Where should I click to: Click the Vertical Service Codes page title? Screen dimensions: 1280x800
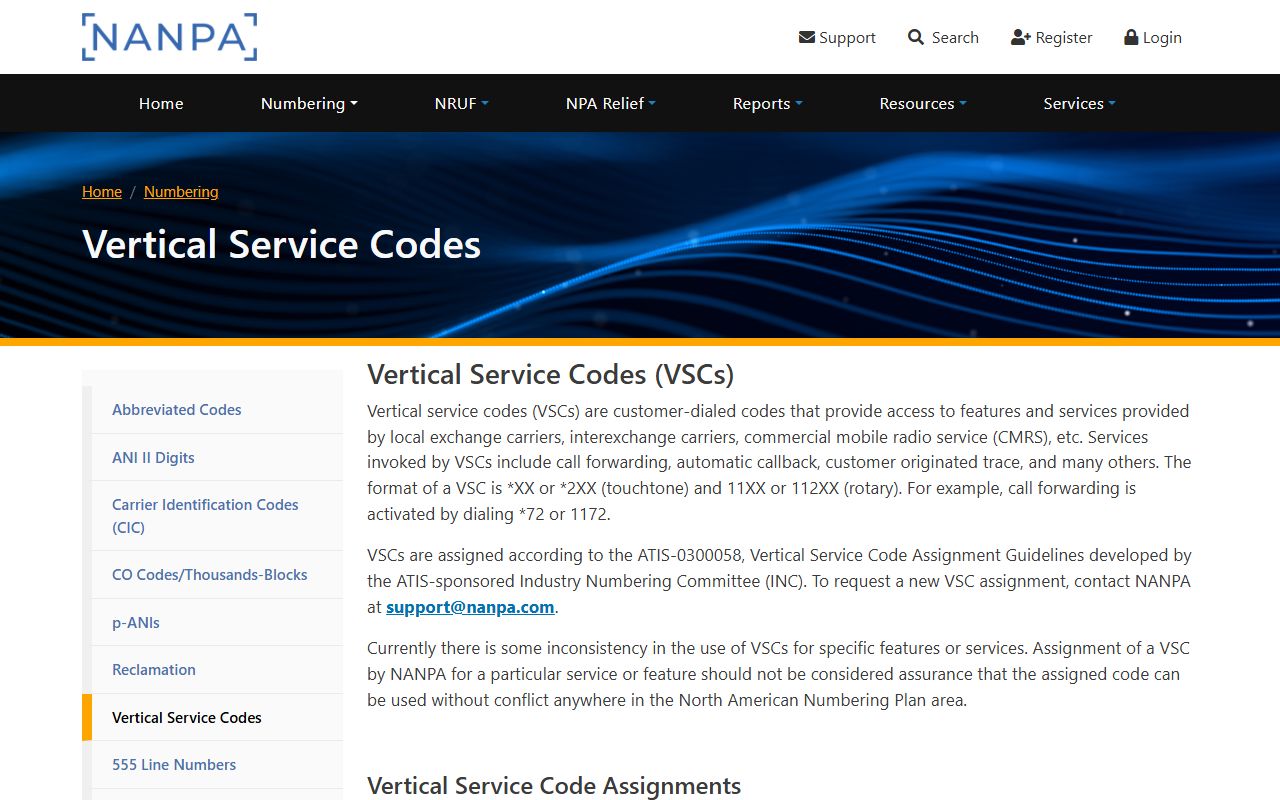coord(282,245)
